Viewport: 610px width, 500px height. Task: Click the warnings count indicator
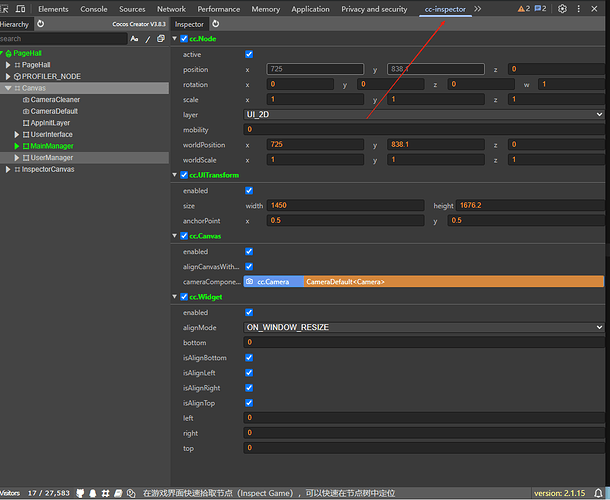(524, 9)
